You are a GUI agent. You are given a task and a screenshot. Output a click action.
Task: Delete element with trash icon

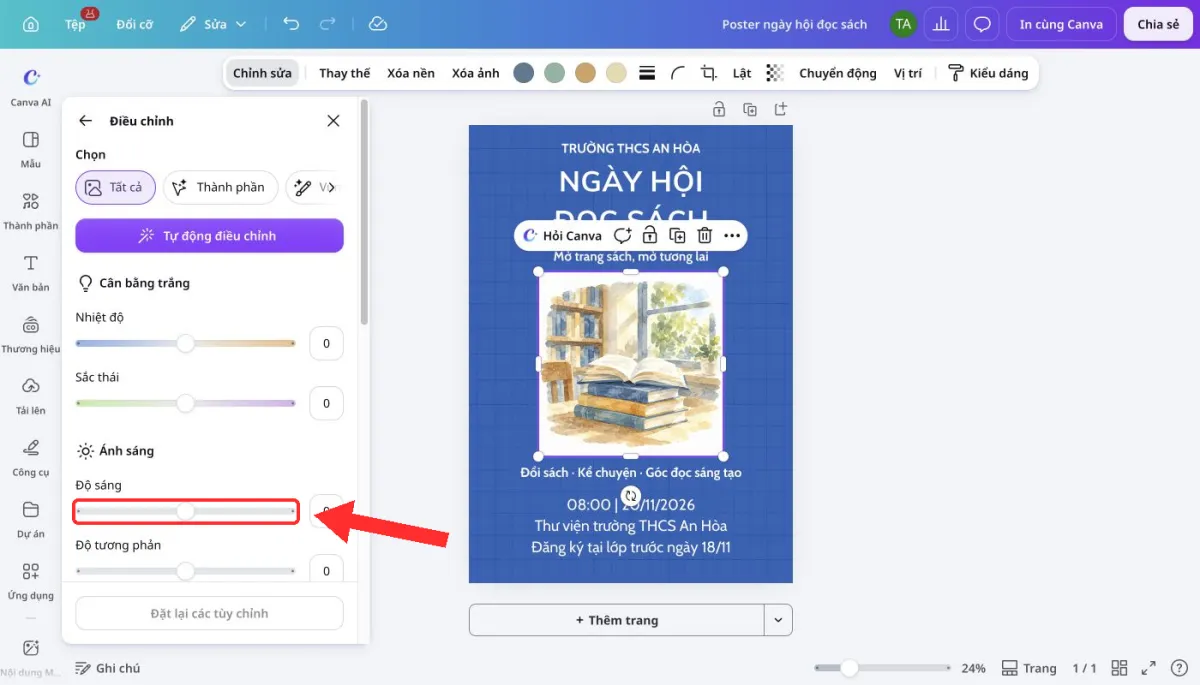pyautogui.click(x=705, y=236)
